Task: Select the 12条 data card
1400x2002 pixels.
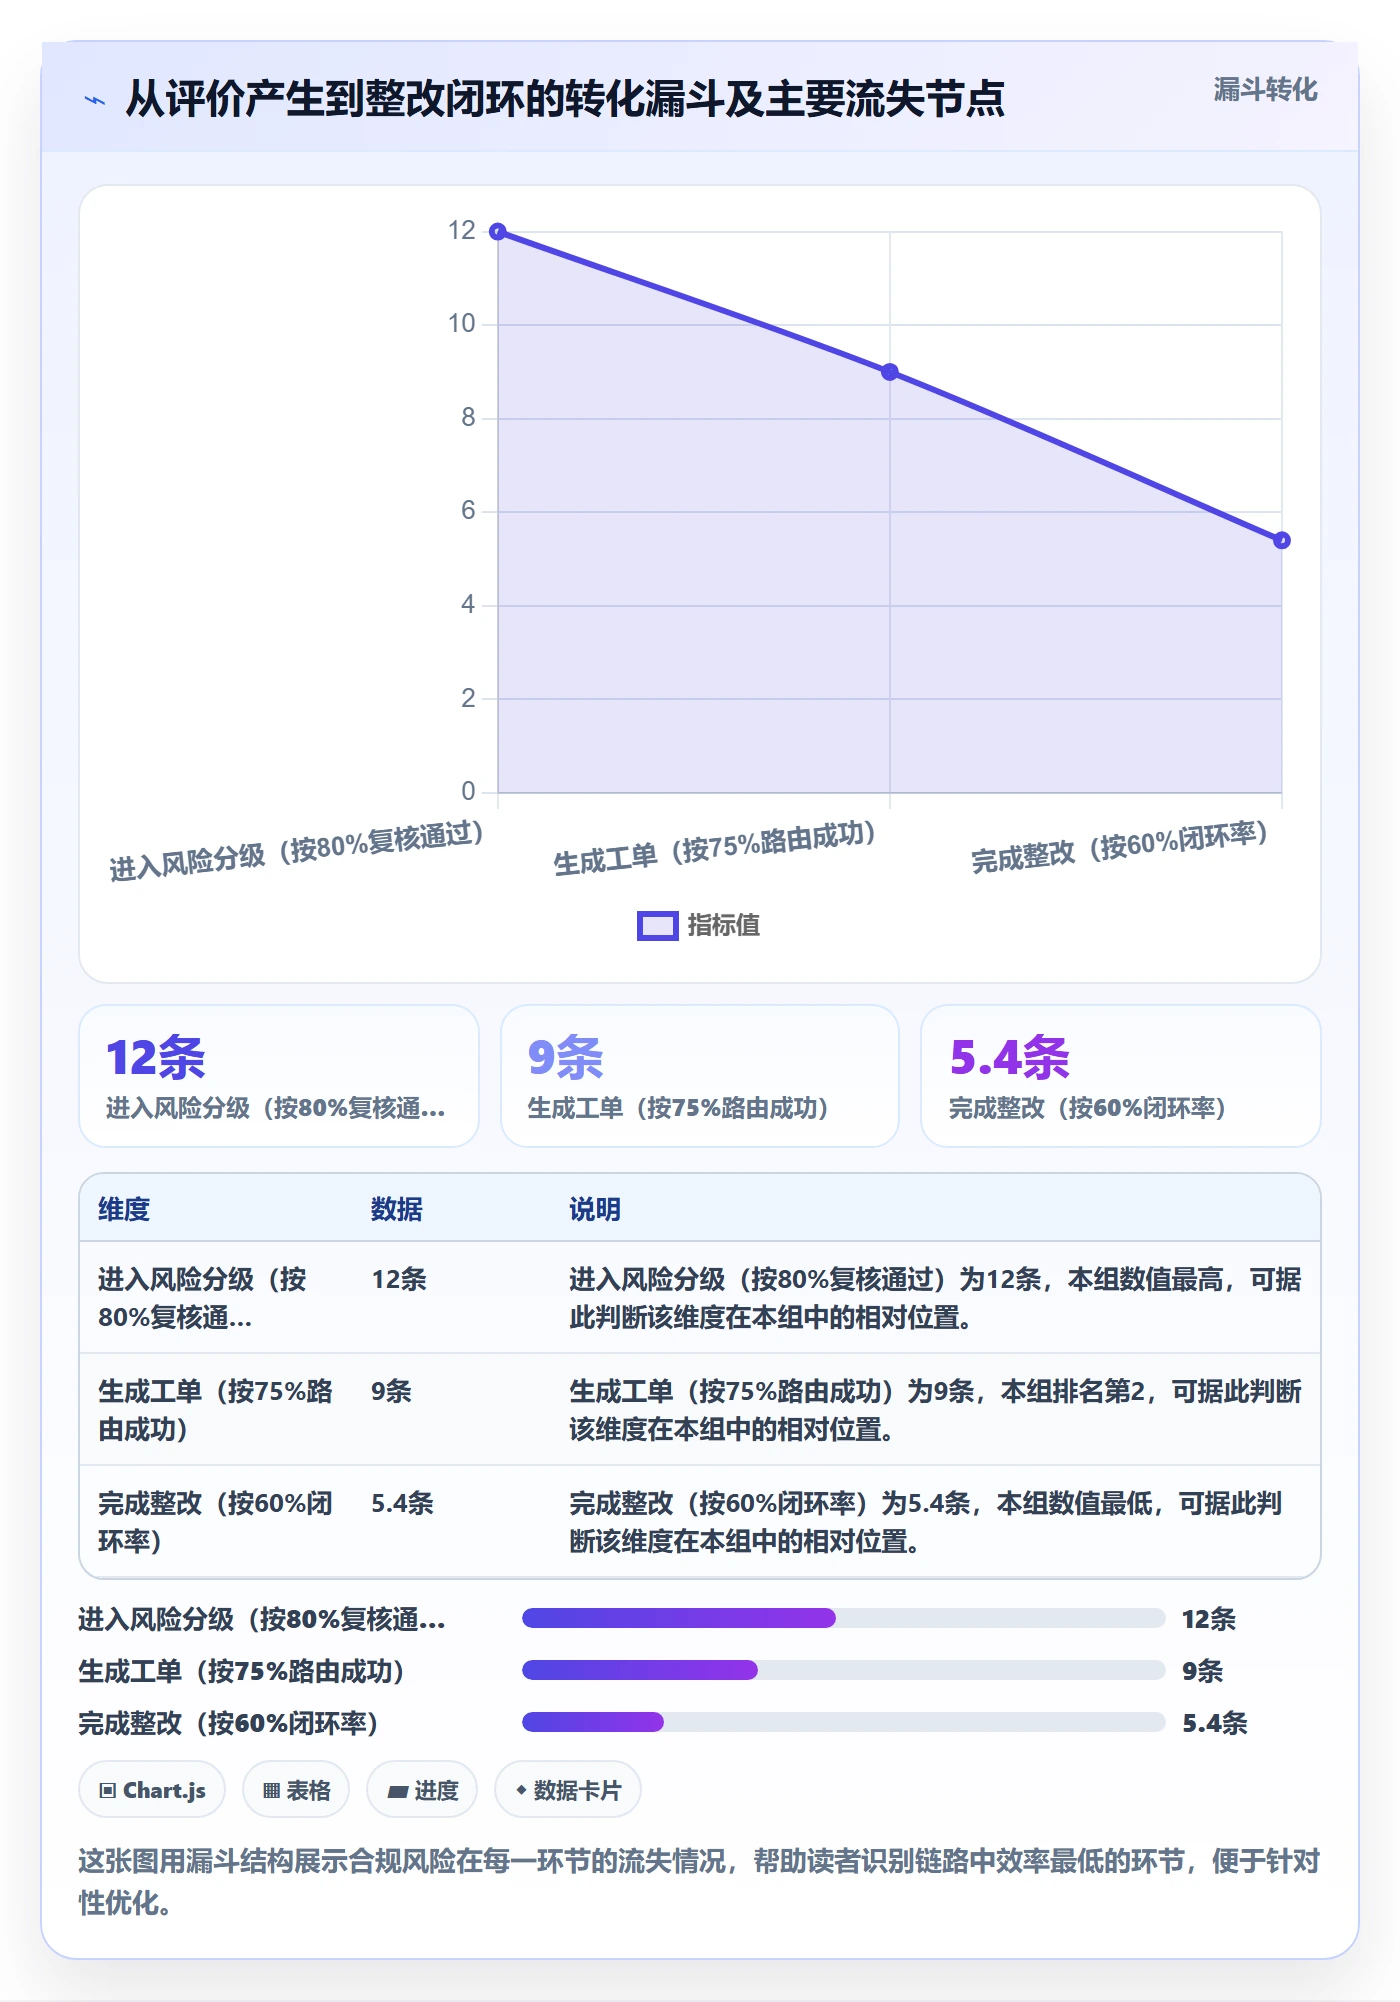Action: (x=279, y=1076)
